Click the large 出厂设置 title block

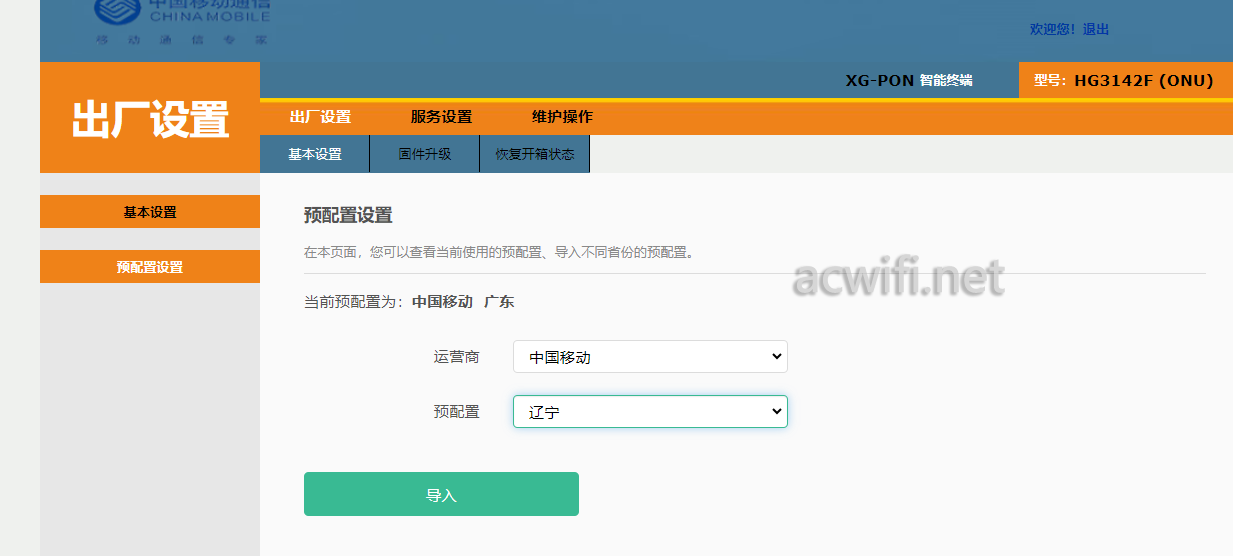(x=150, y=118)
